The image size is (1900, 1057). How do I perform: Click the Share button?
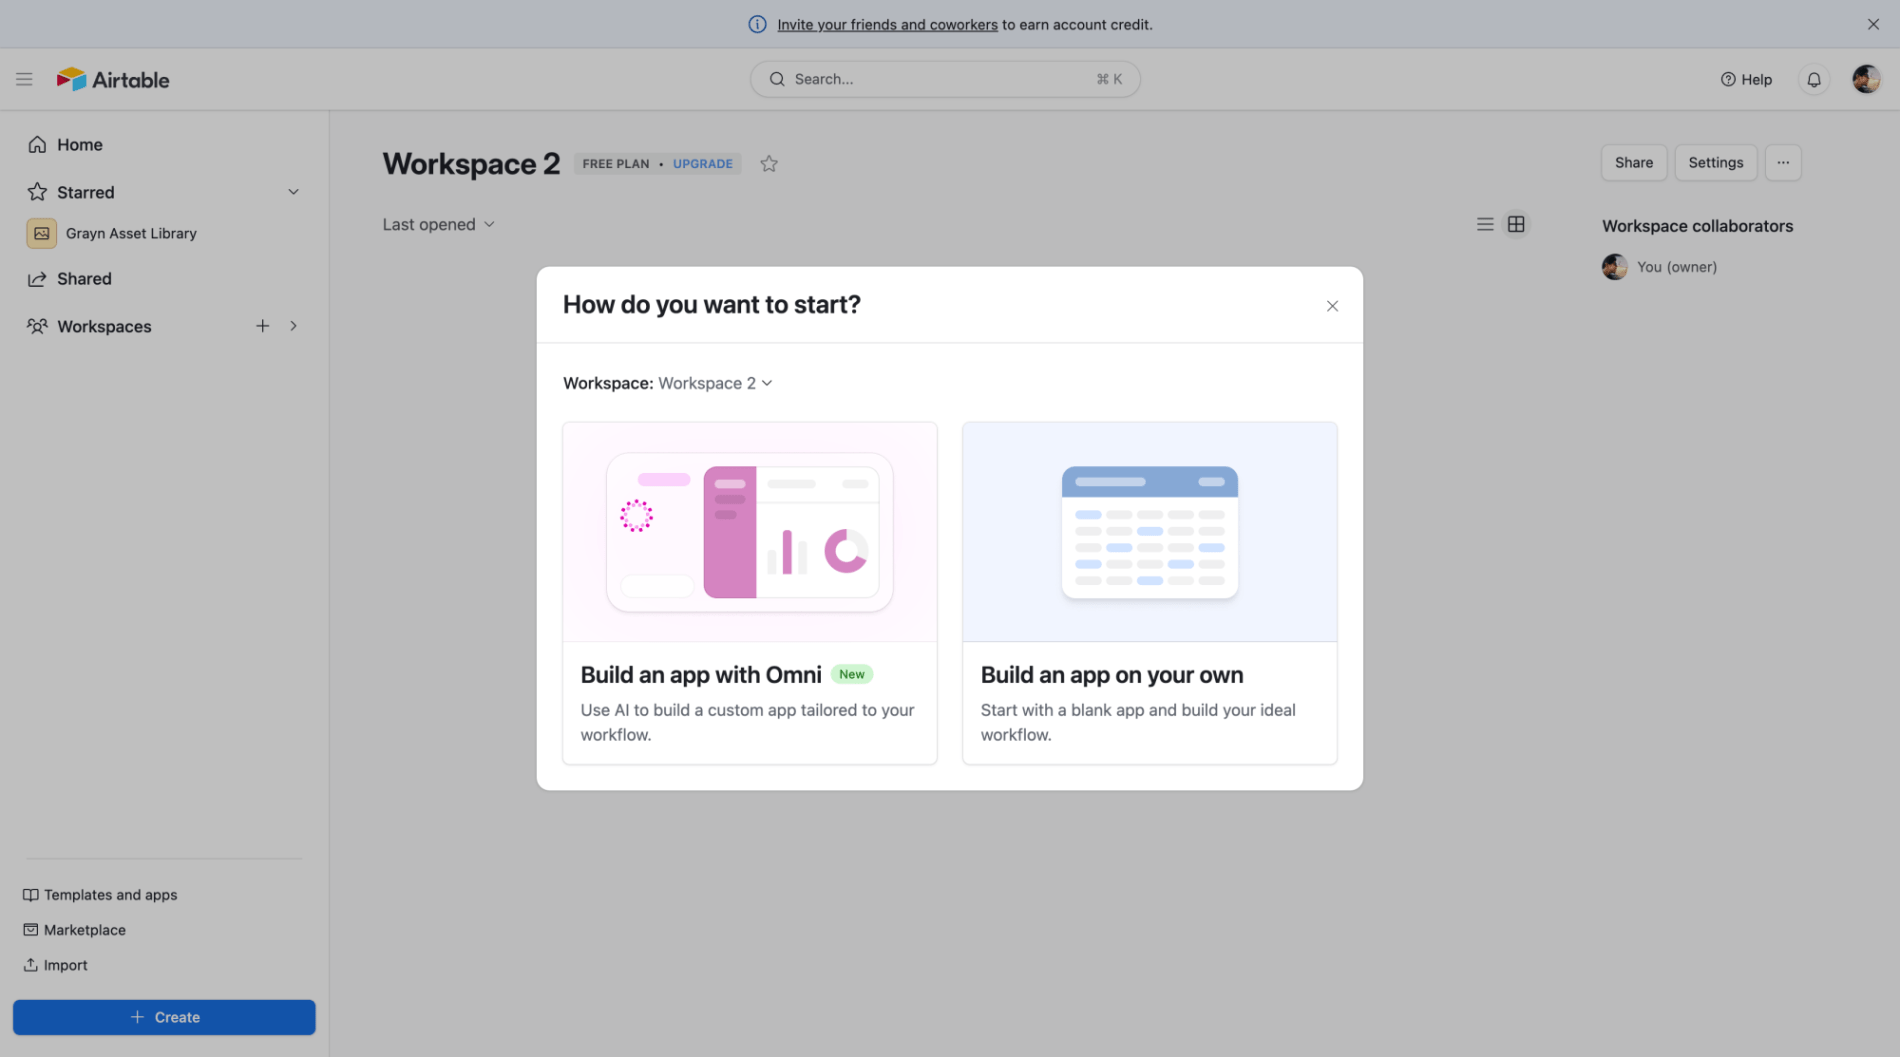point(1633,163)
